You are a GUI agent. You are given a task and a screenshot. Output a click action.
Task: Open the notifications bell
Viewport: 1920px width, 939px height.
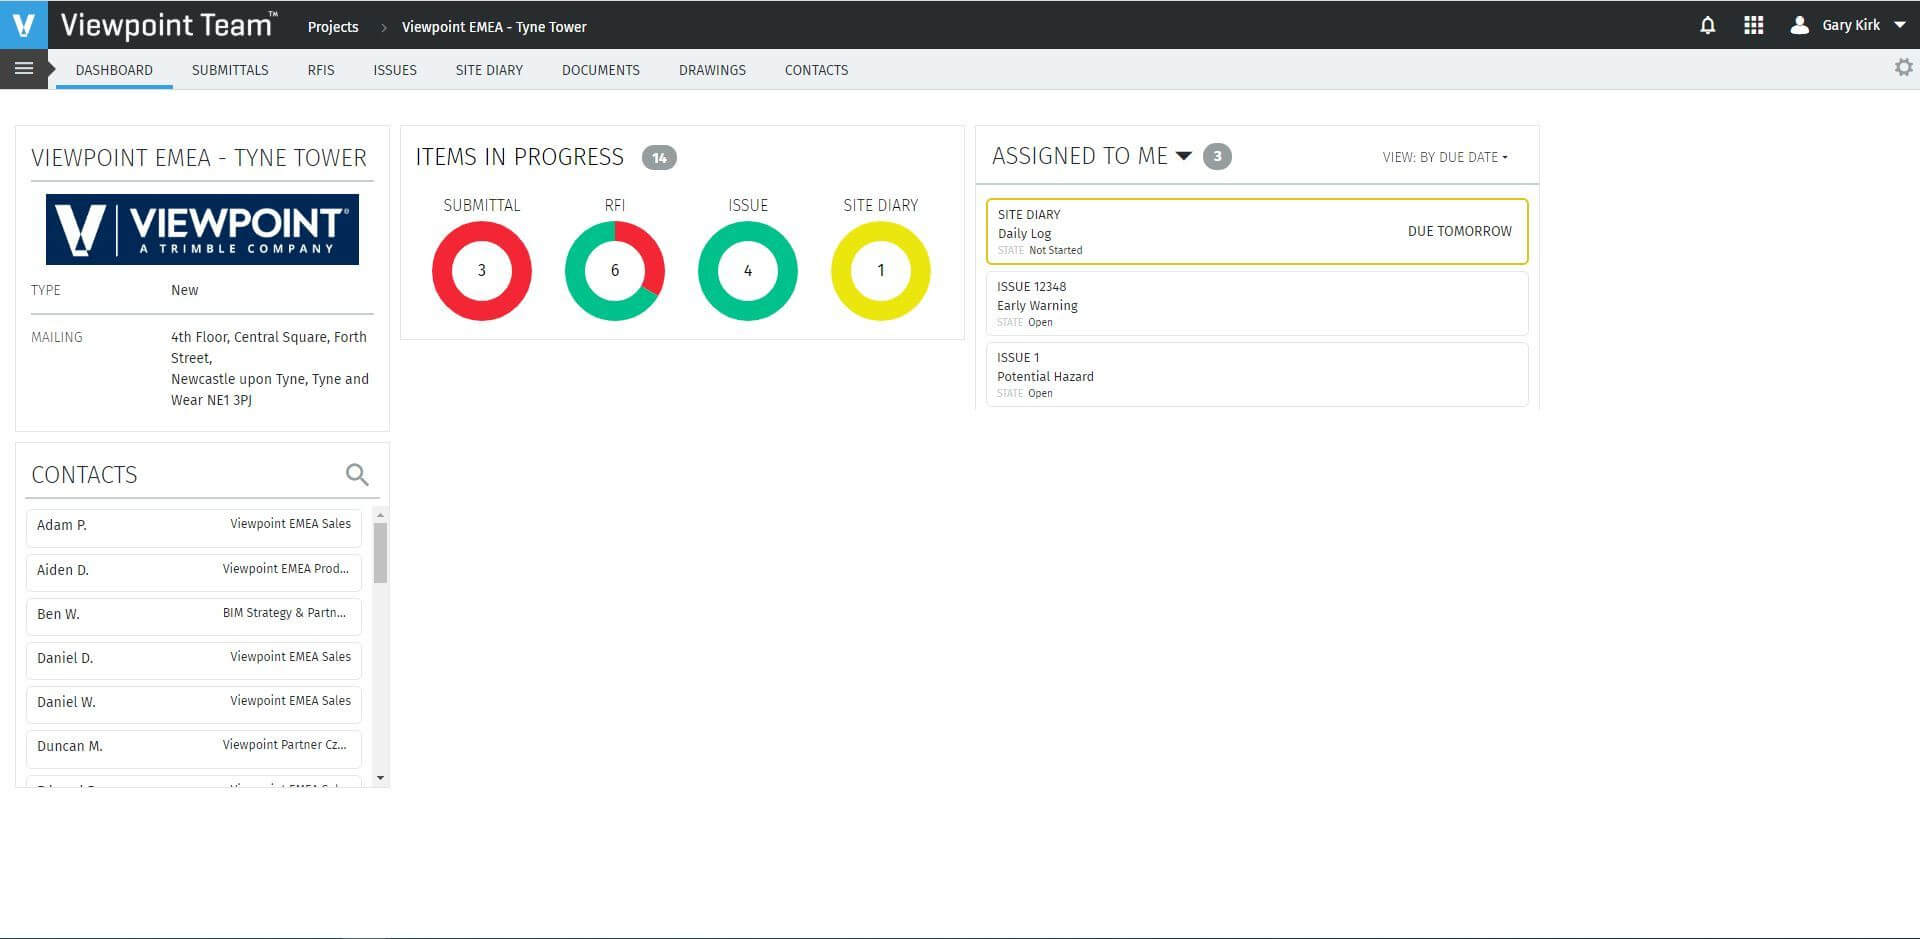1708,25
